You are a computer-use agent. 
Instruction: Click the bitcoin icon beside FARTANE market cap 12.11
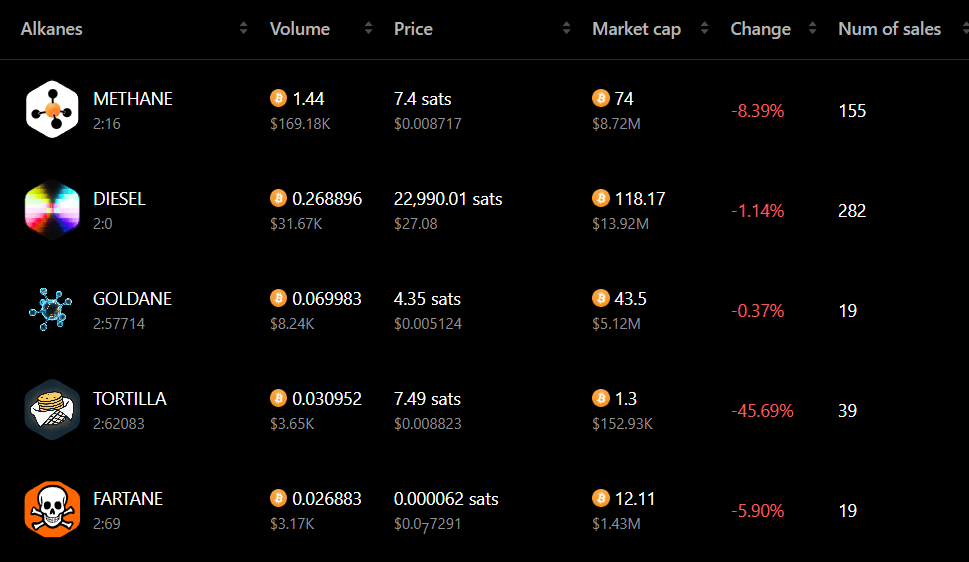601,498
